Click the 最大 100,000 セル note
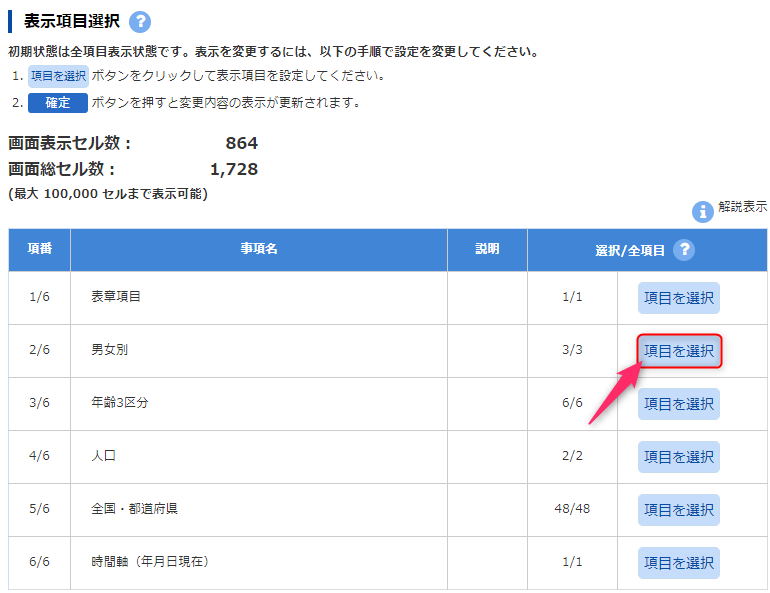The image size is (770, 593). pos(108,194)
